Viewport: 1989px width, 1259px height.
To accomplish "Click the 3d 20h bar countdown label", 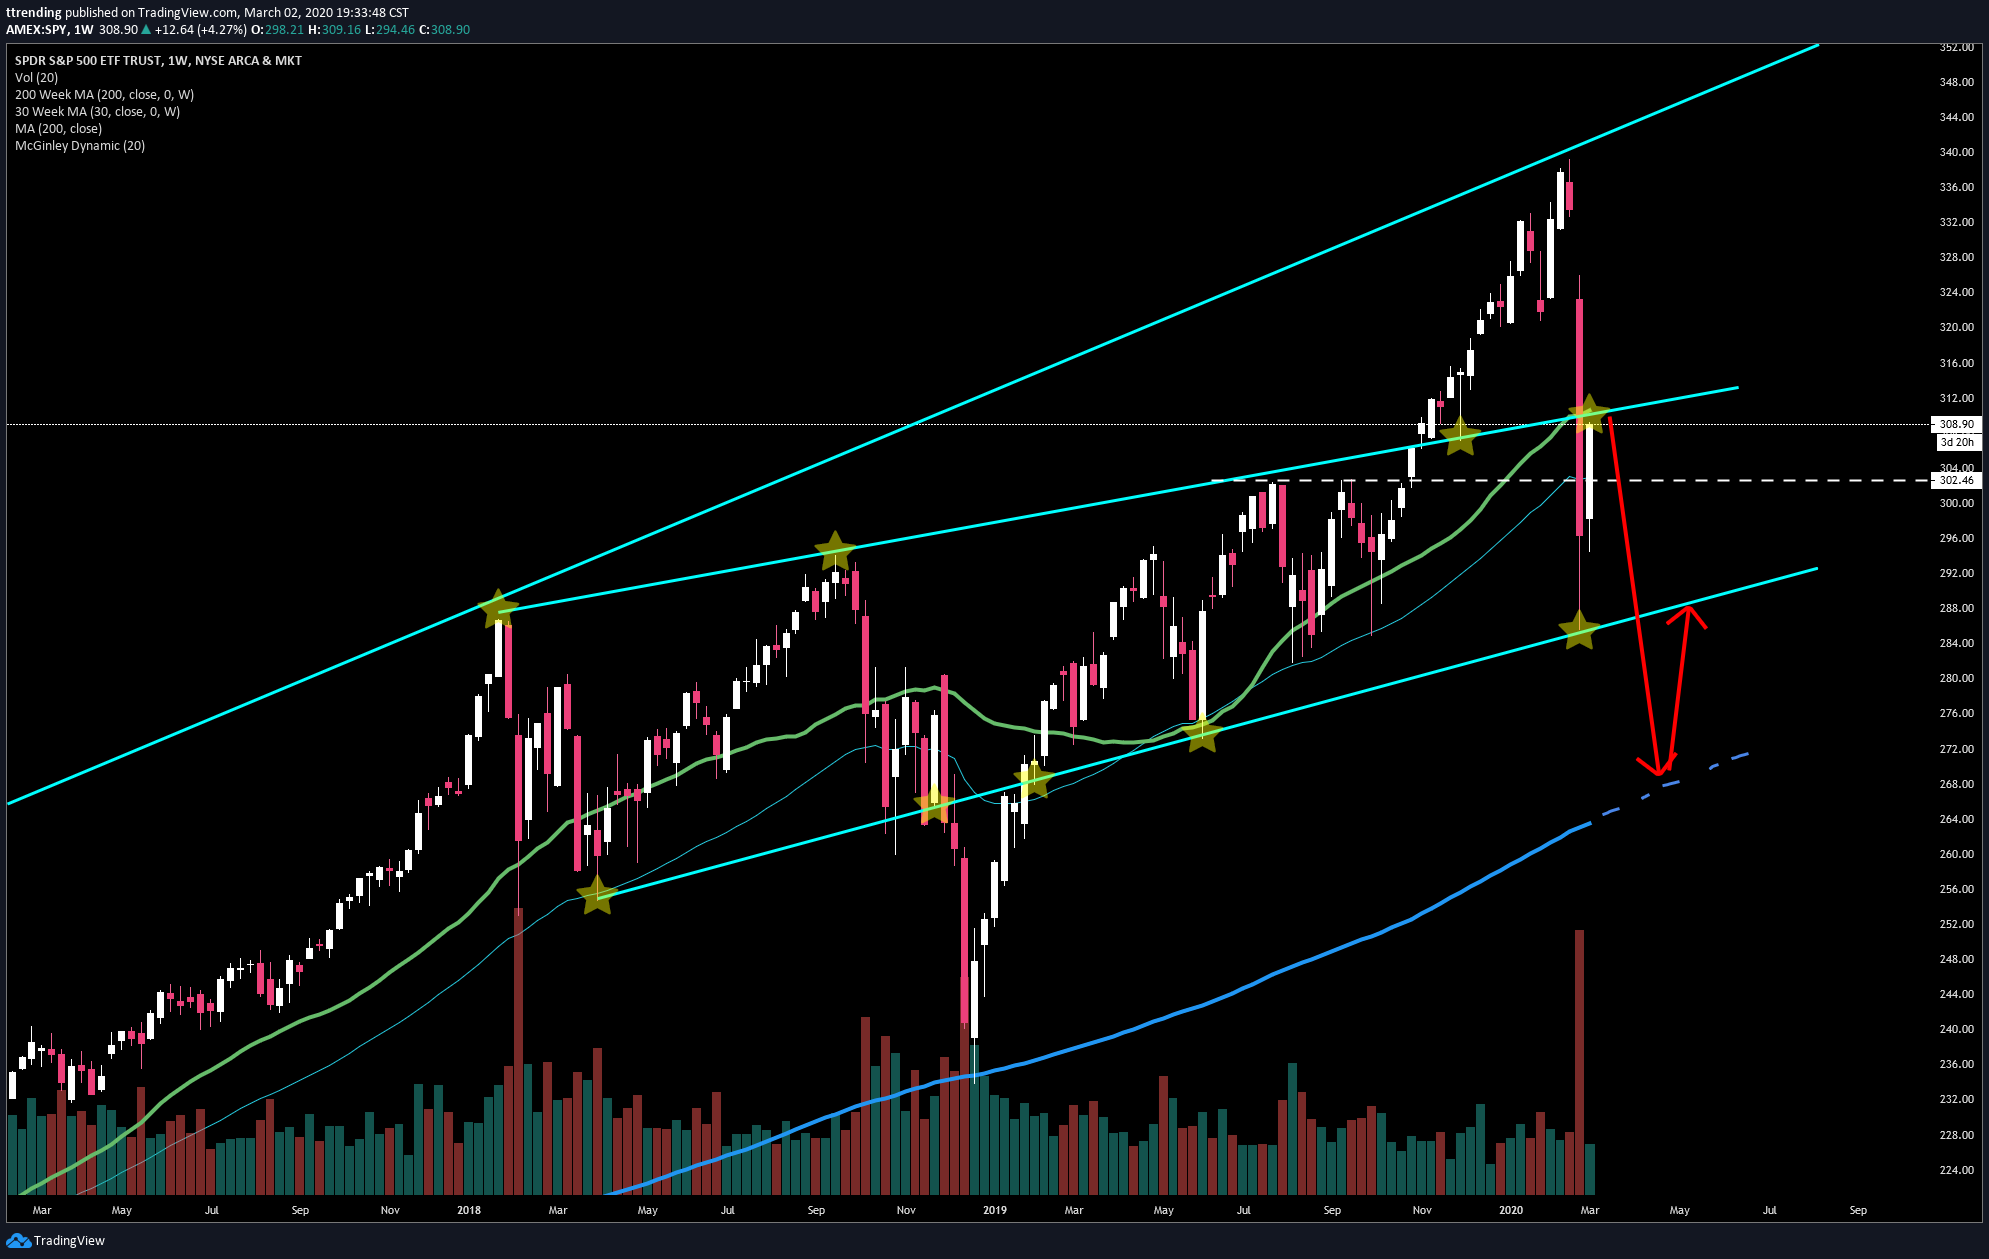I will (1956, 442).
